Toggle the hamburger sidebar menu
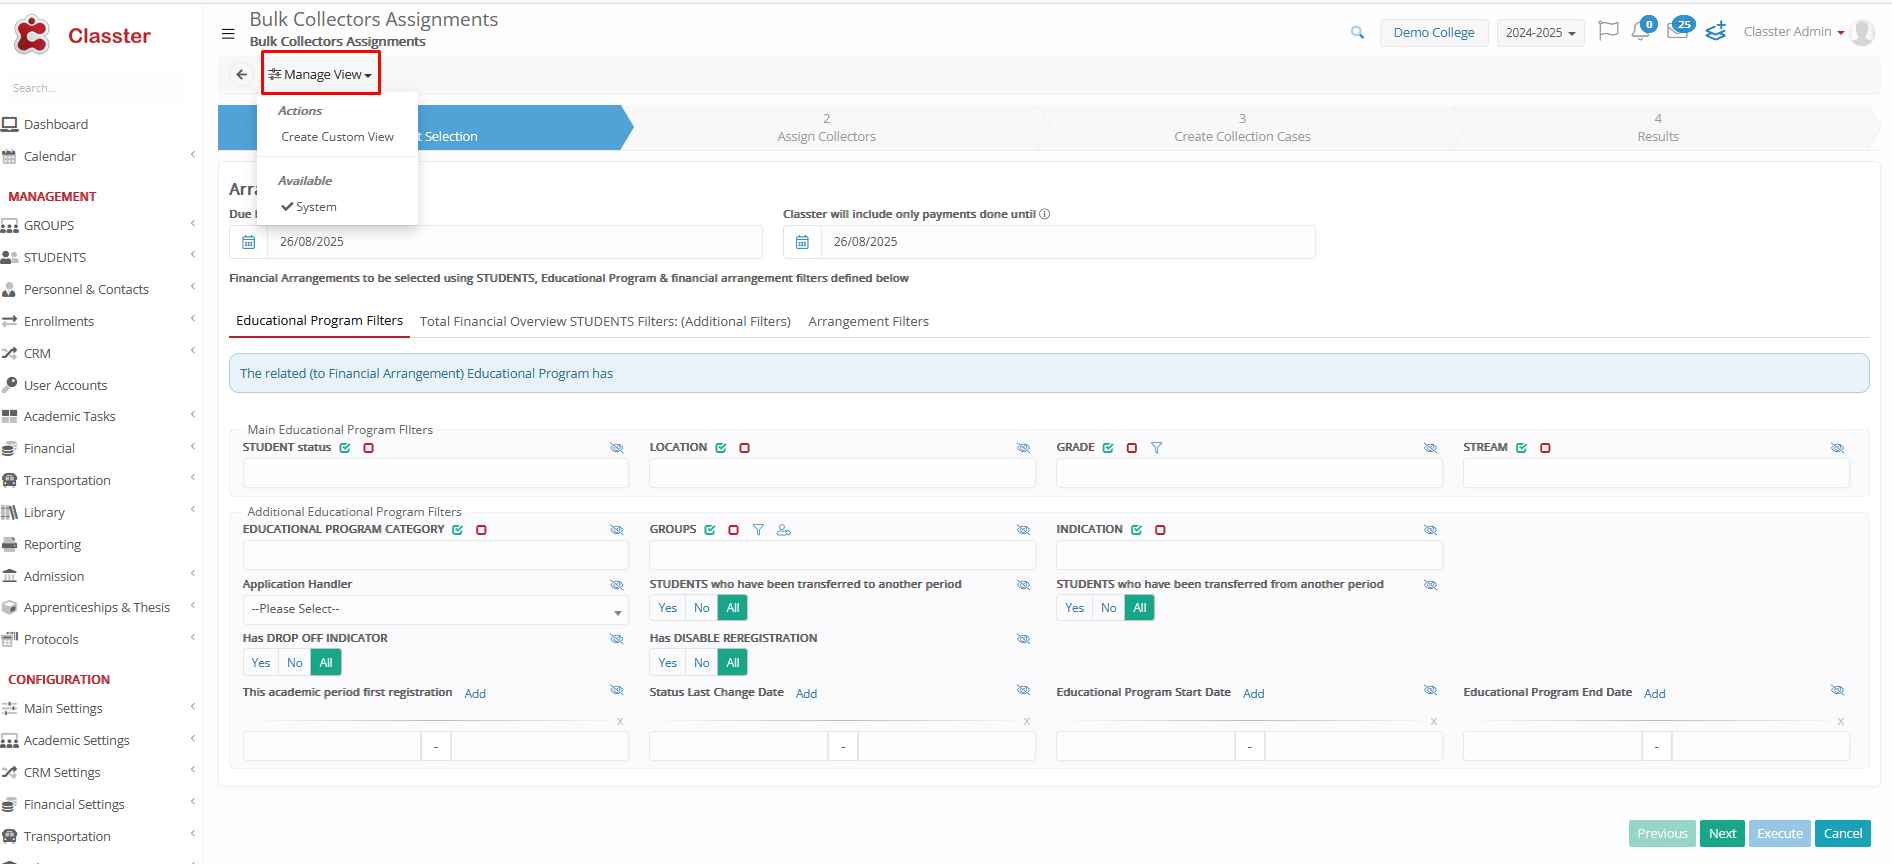 point(228,34)
